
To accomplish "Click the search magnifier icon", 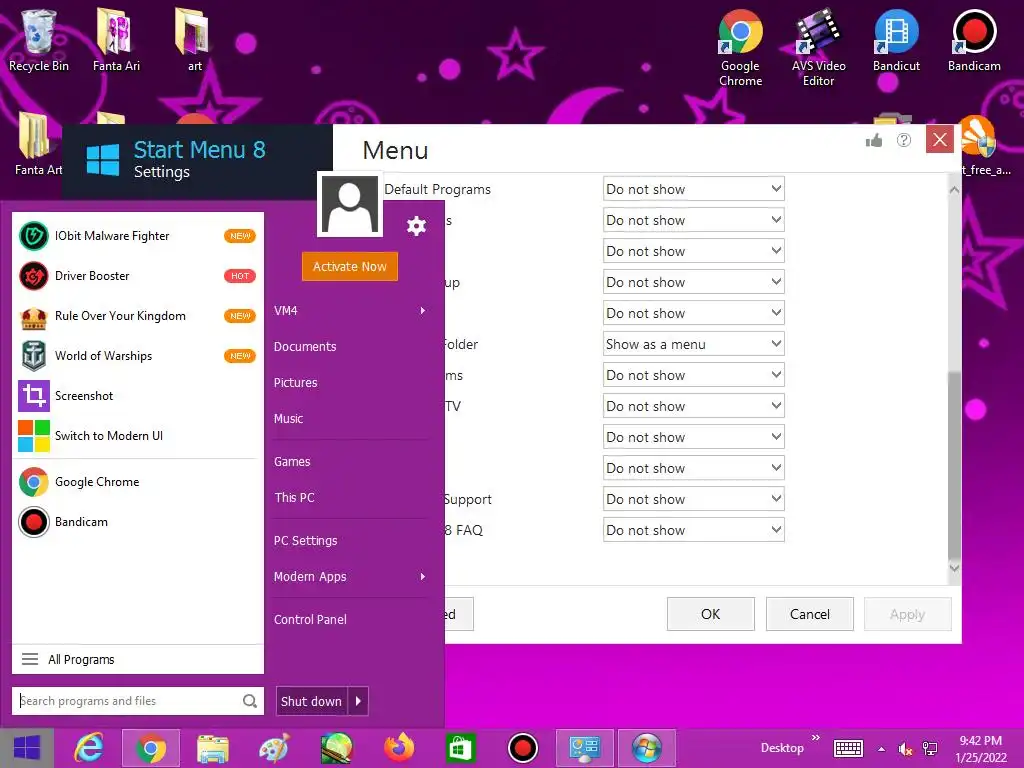I will [x=249, y=701].
